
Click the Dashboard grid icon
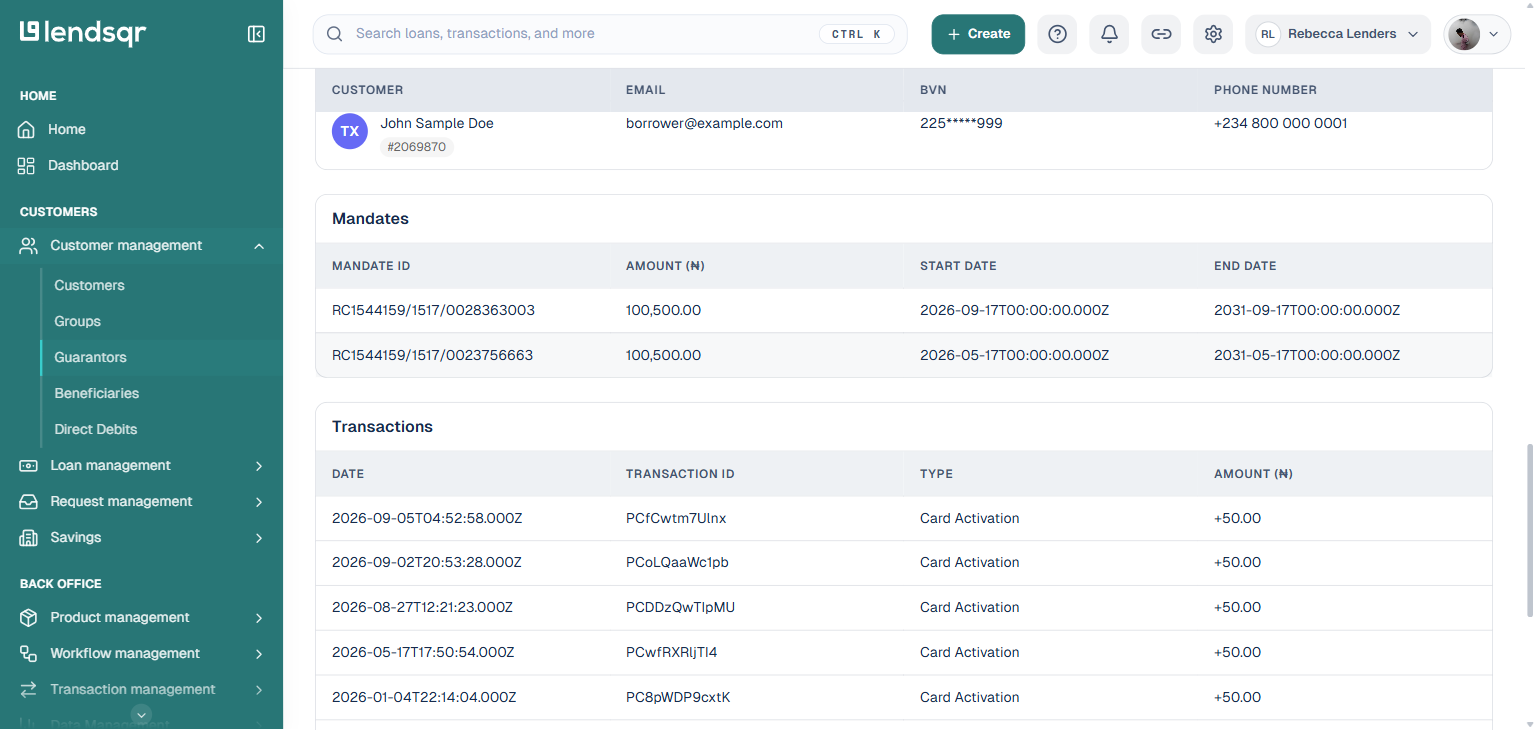[27, 166]
